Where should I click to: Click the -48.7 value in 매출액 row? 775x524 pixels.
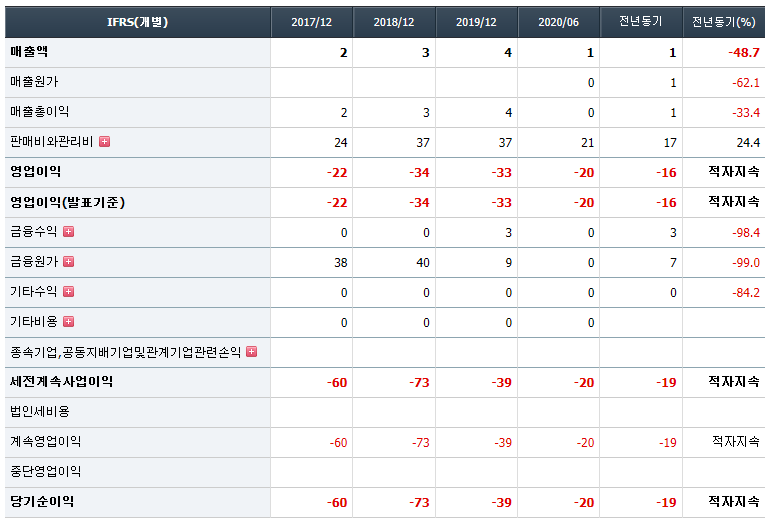(x=744, y=53)
